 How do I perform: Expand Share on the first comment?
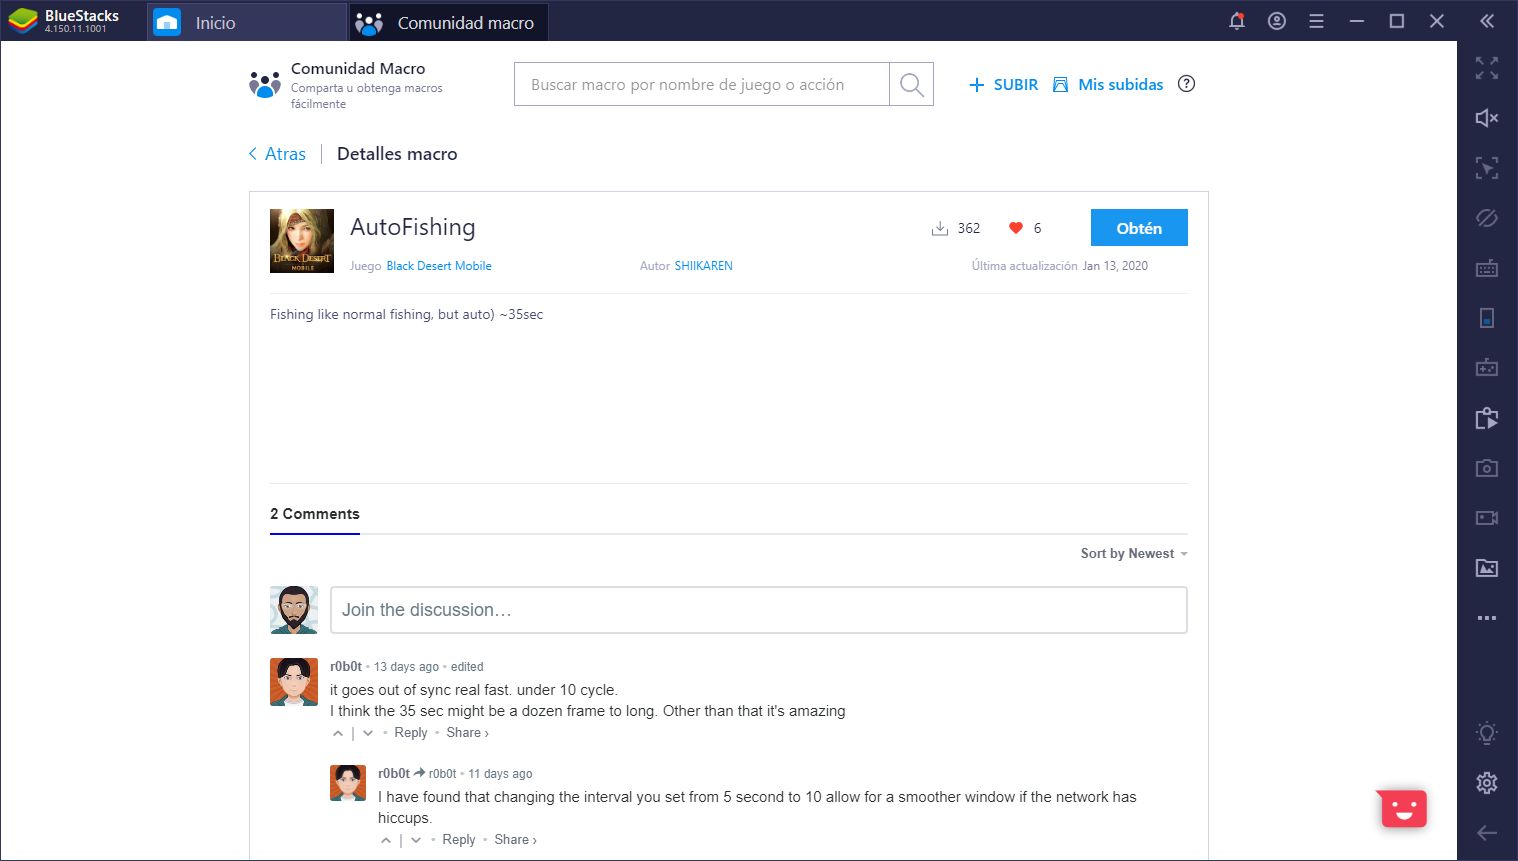click(467, 733)
